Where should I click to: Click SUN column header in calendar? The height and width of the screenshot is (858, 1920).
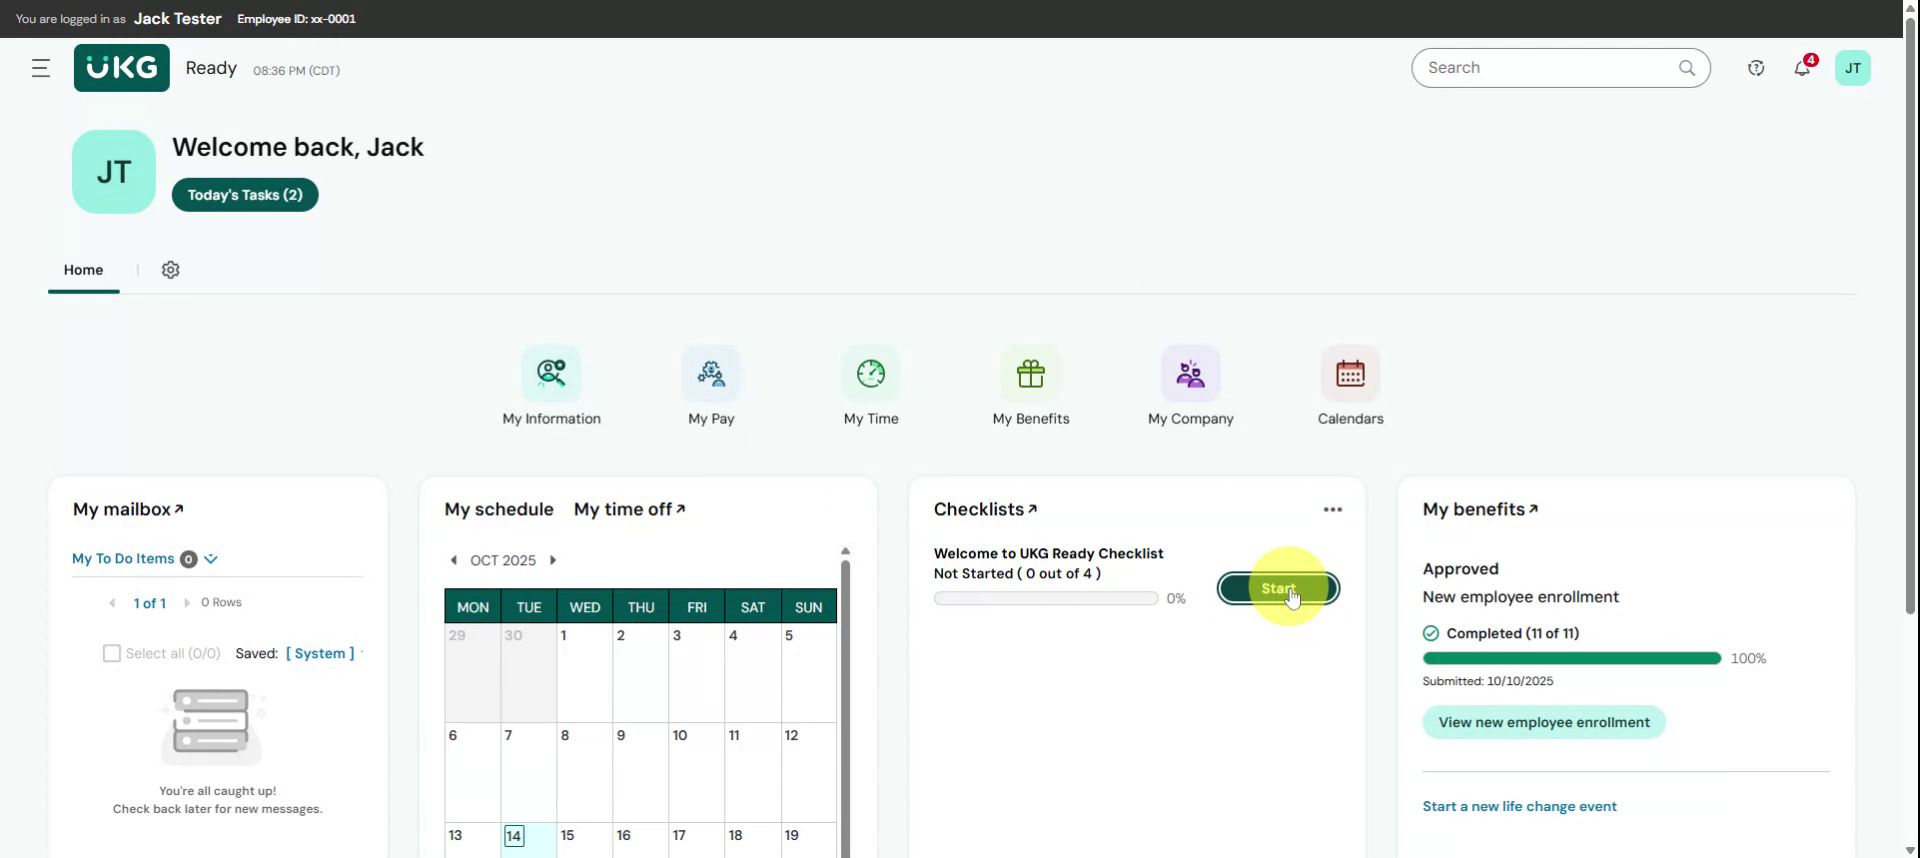click(x=808, y=607)
